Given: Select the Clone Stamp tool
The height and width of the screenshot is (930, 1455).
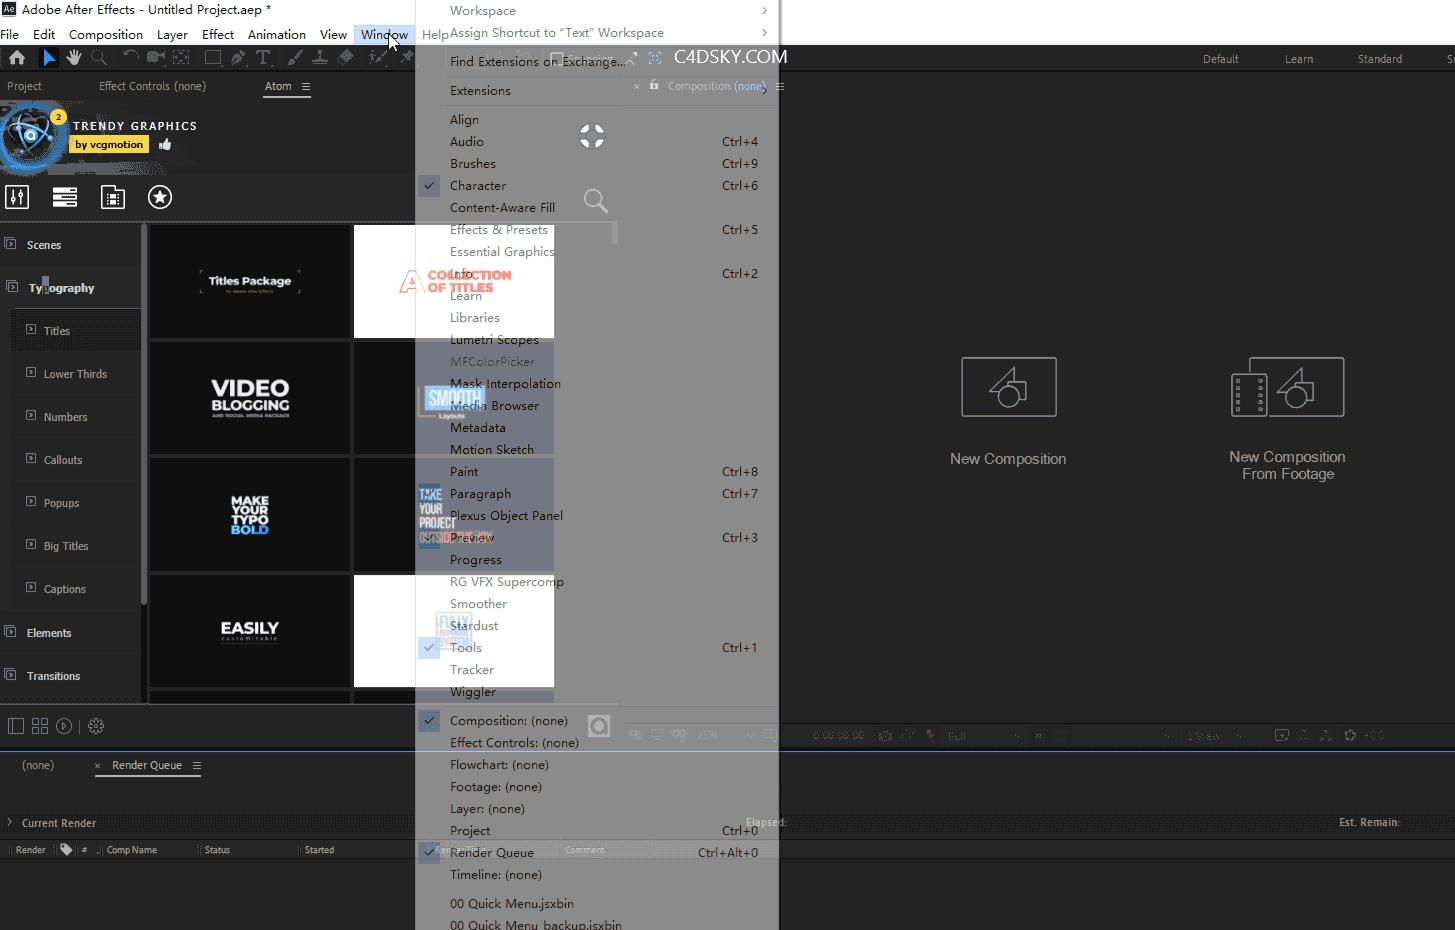Looking at the screenshot, I should pyautogui.click(x=320, y=58).
